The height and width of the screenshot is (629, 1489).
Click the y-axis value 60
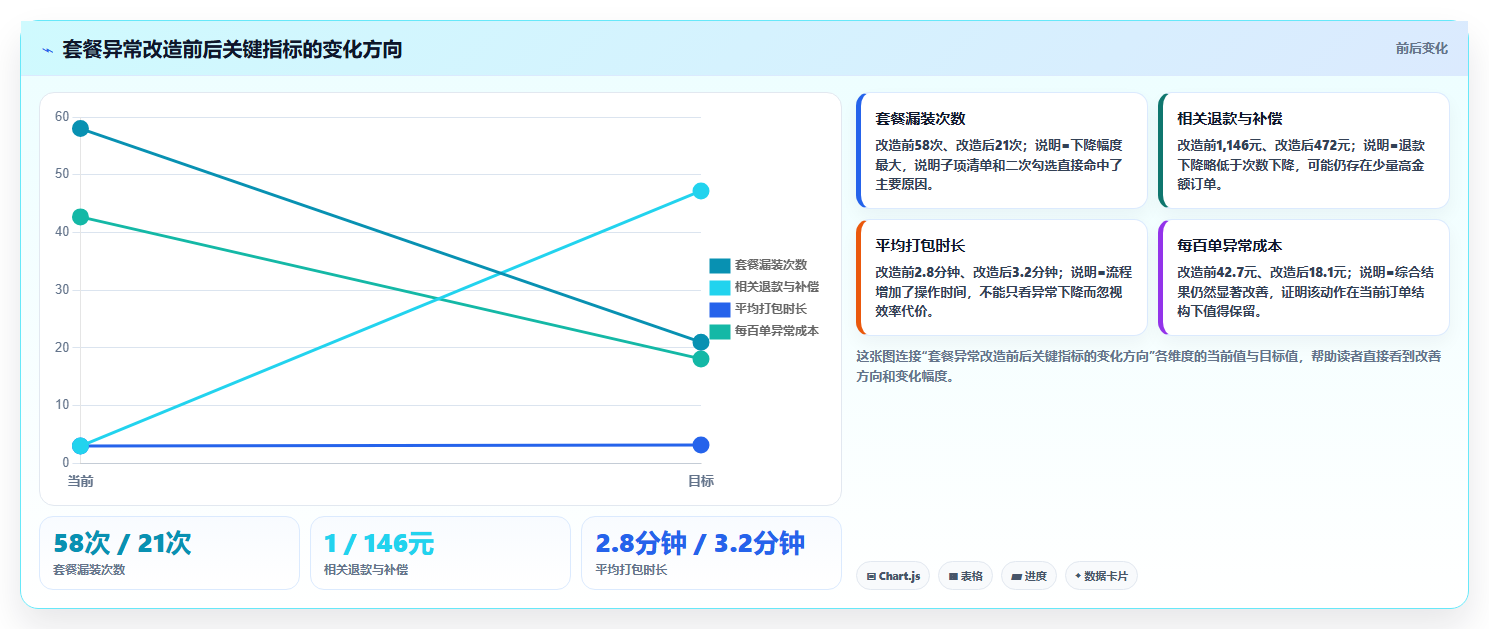tap(62, 117)
